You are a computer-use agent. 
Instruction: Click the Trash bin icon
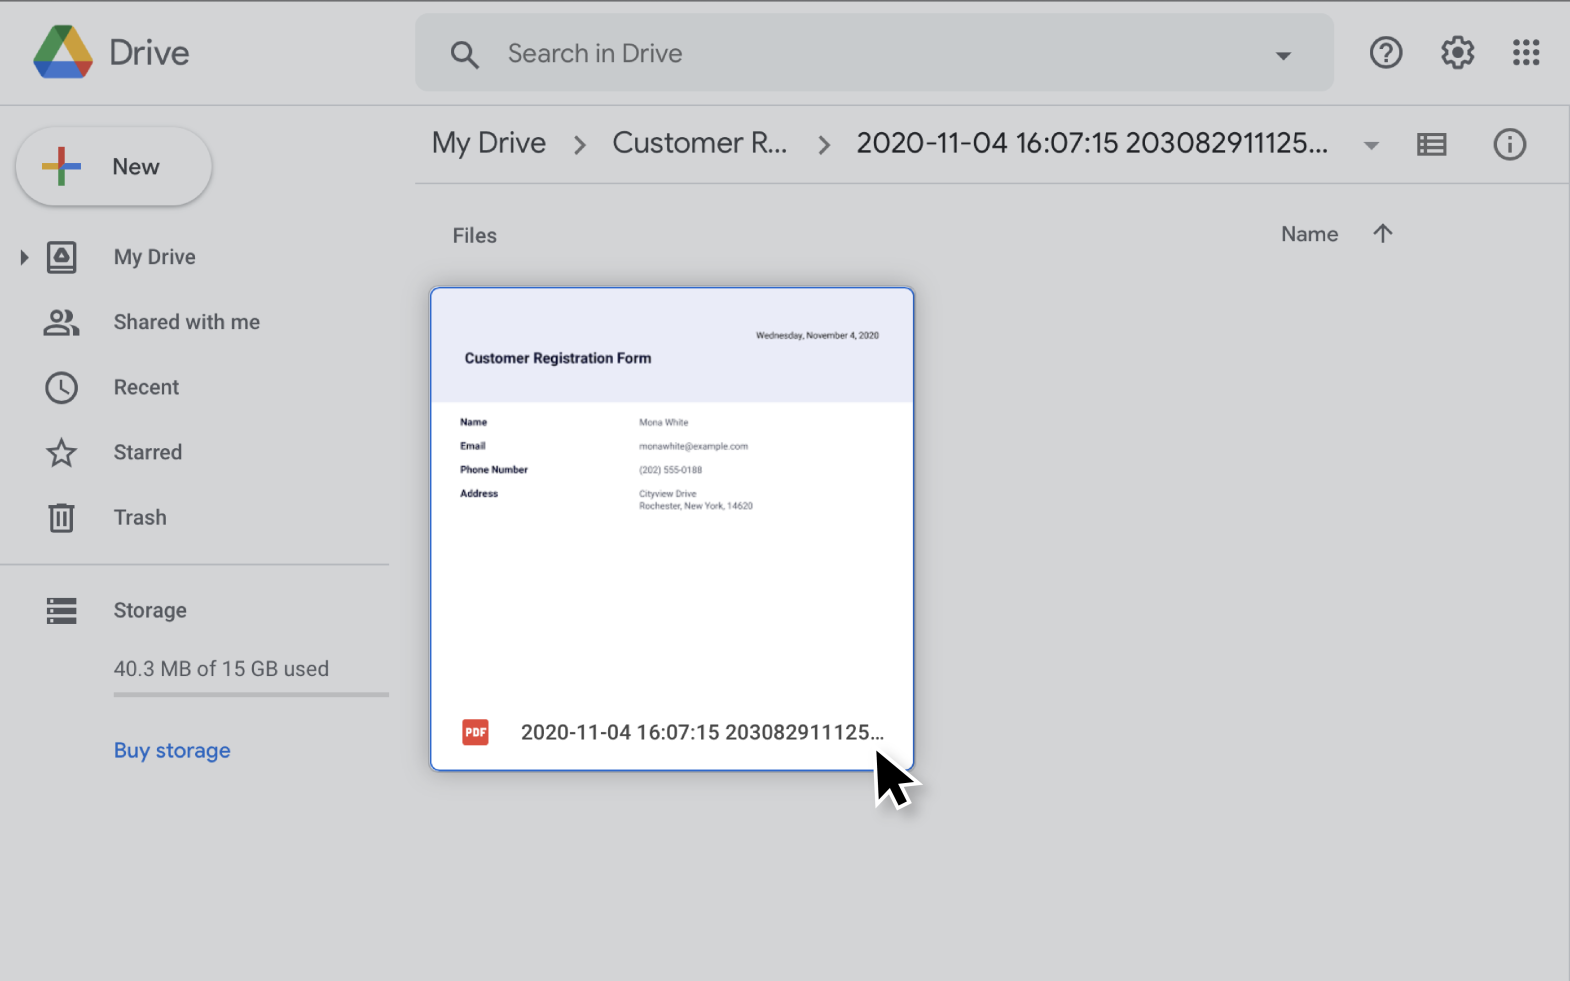pos(62,518)
